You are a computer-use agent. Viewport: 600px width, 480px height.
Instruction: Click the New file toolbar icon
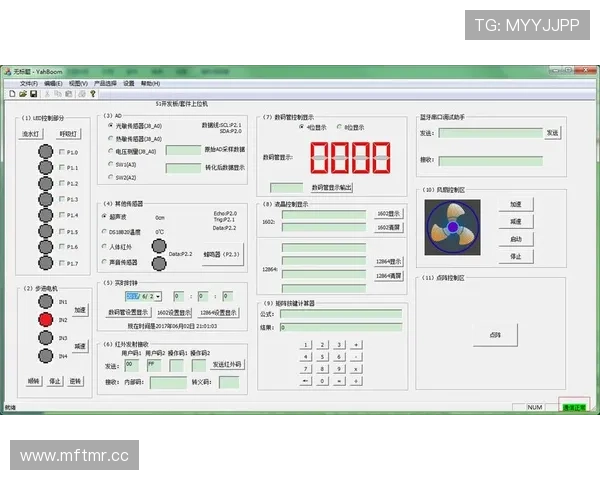[x=11, y=93]
